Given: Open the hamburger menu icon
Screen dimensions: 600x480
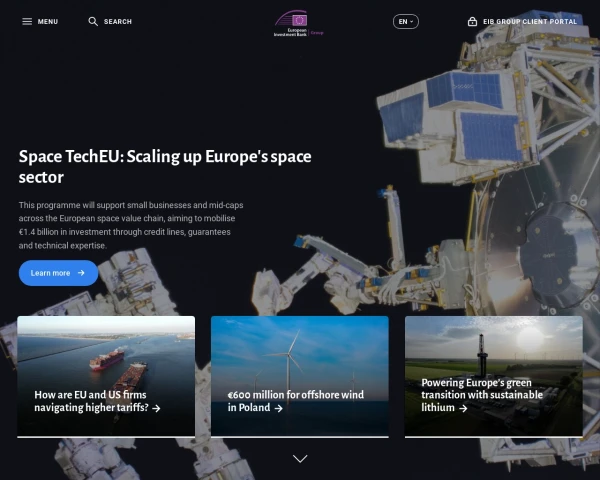Looking at the screenshot, I should (x=27, y=21).
